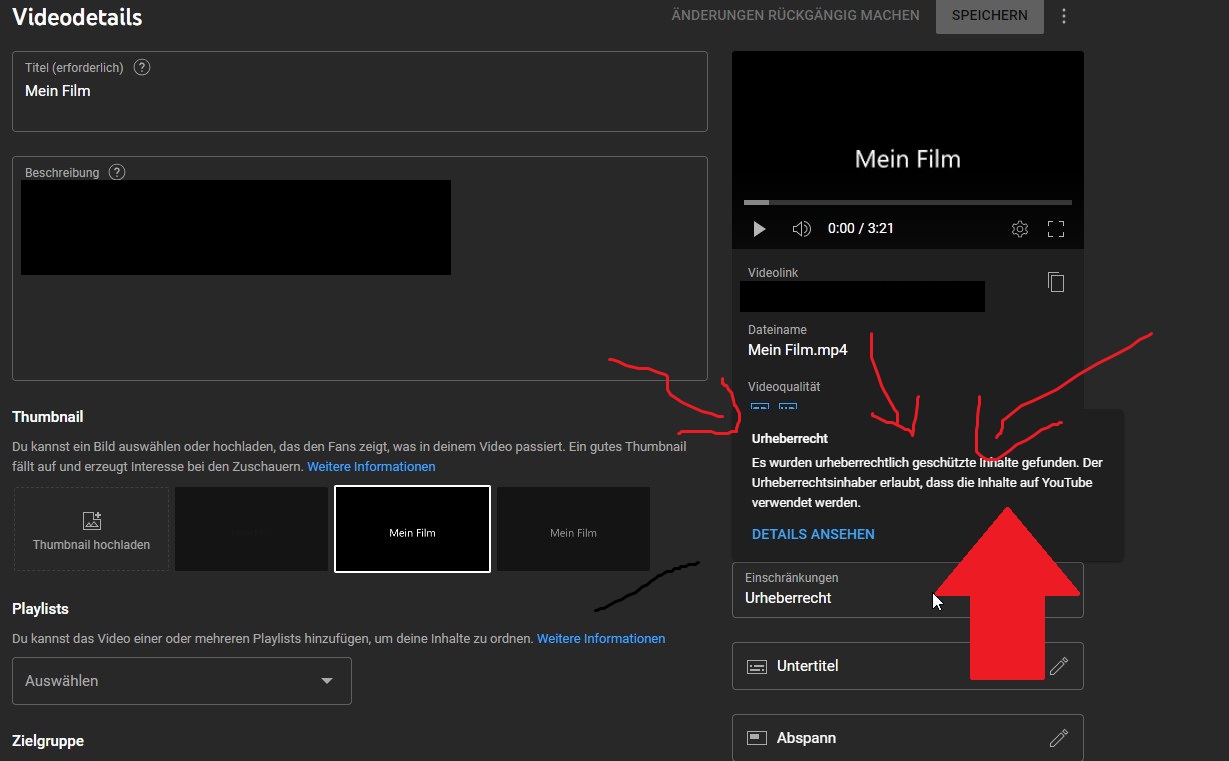Enter fullscreen in video preview

[x=1055, y=229]
